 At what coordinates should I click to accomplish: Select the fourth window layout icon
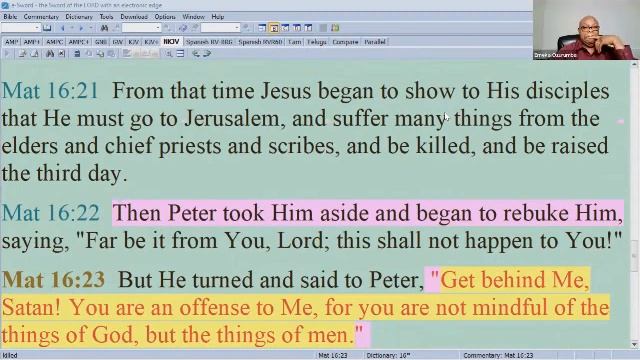pyautogui.click(x=297, y=28)
